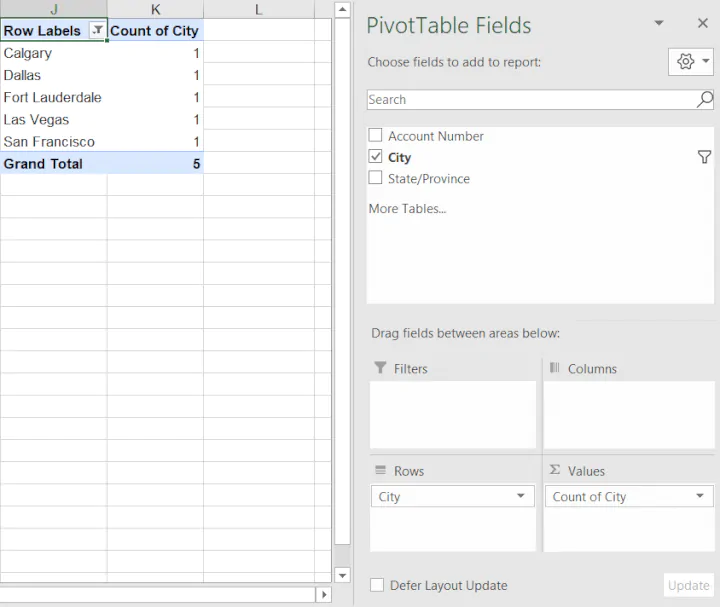
Task: Select the column K header
Action: coord(155,9)
